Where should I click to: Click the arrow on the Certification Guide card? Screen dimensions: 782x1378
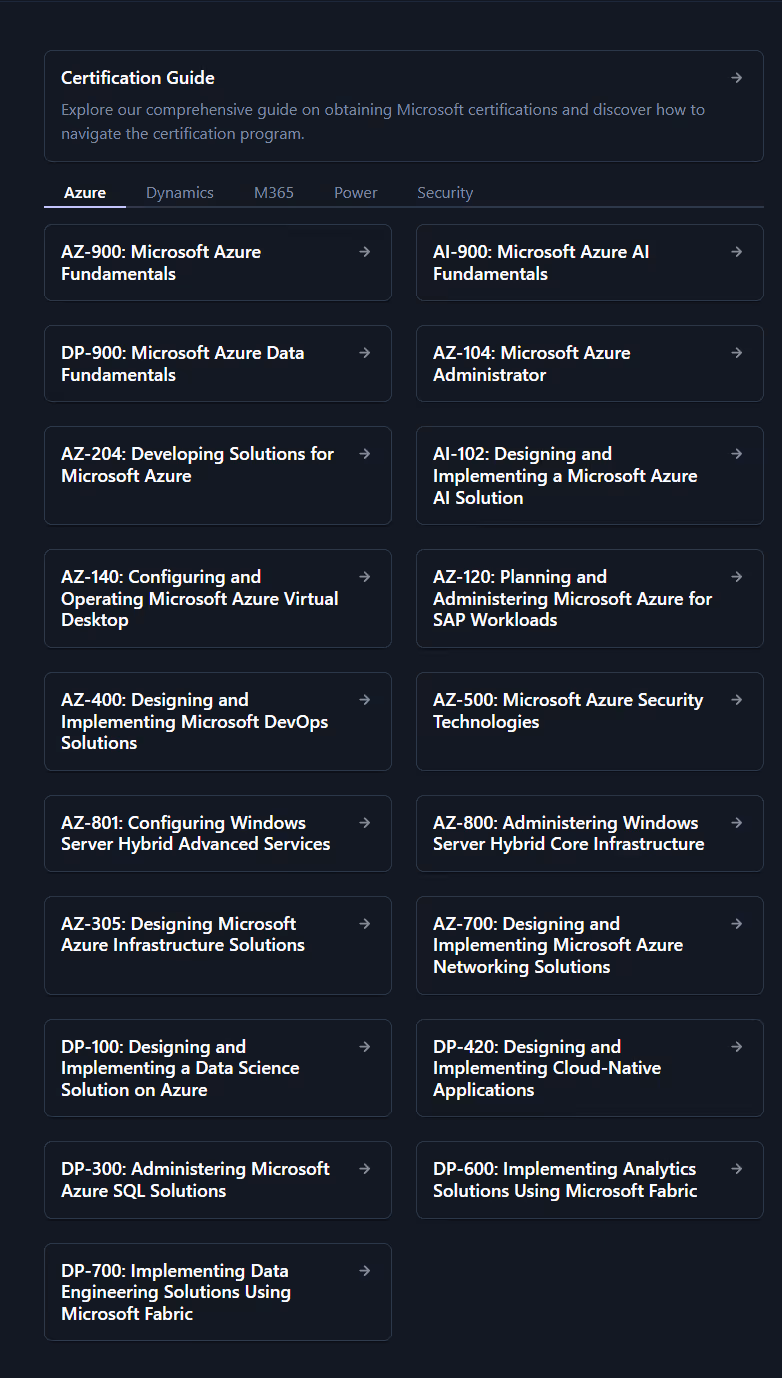pos(736,77)
